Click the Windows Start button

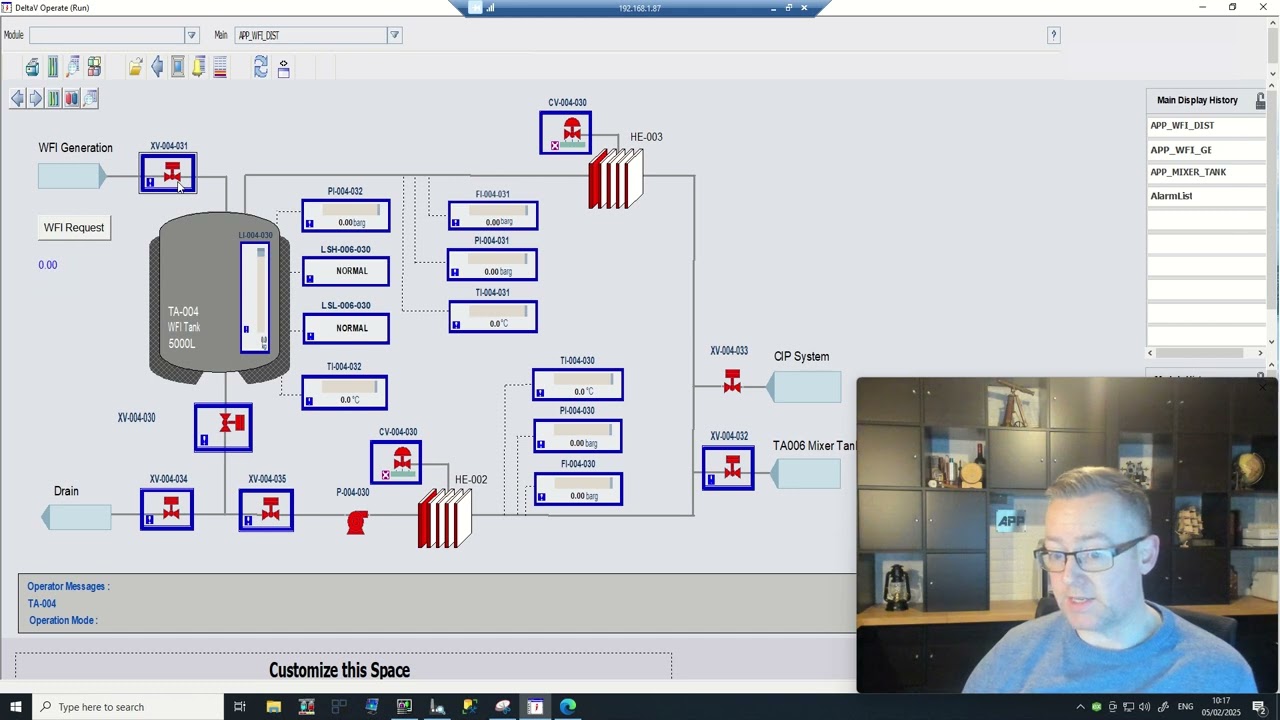coord(15,707)
